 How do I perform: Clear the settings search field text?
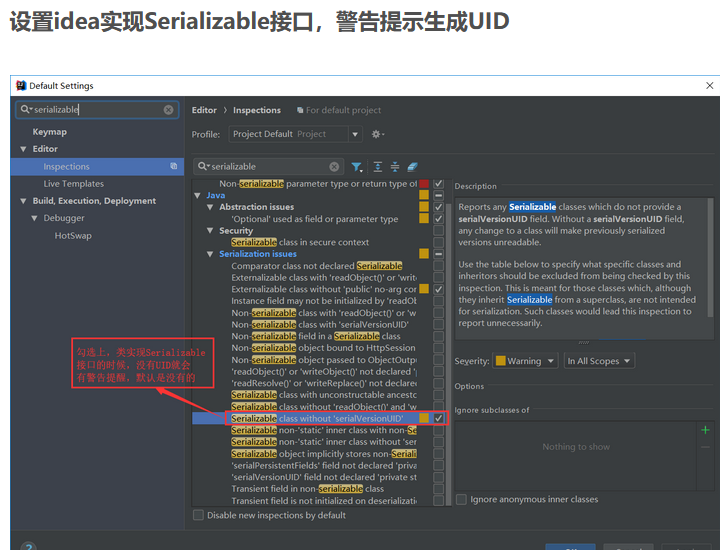pyautogui.click(x=169, y=110)
